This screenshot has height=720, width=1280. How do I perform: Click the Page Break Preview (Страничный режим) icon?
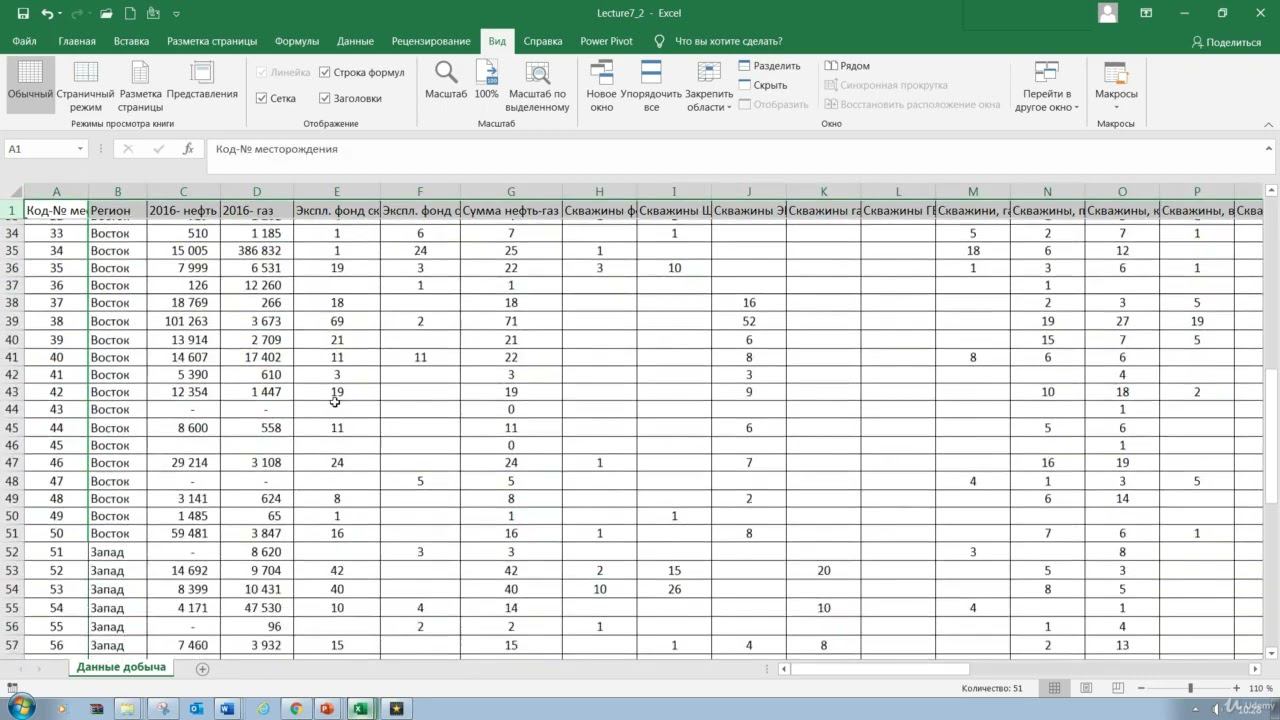85,73
